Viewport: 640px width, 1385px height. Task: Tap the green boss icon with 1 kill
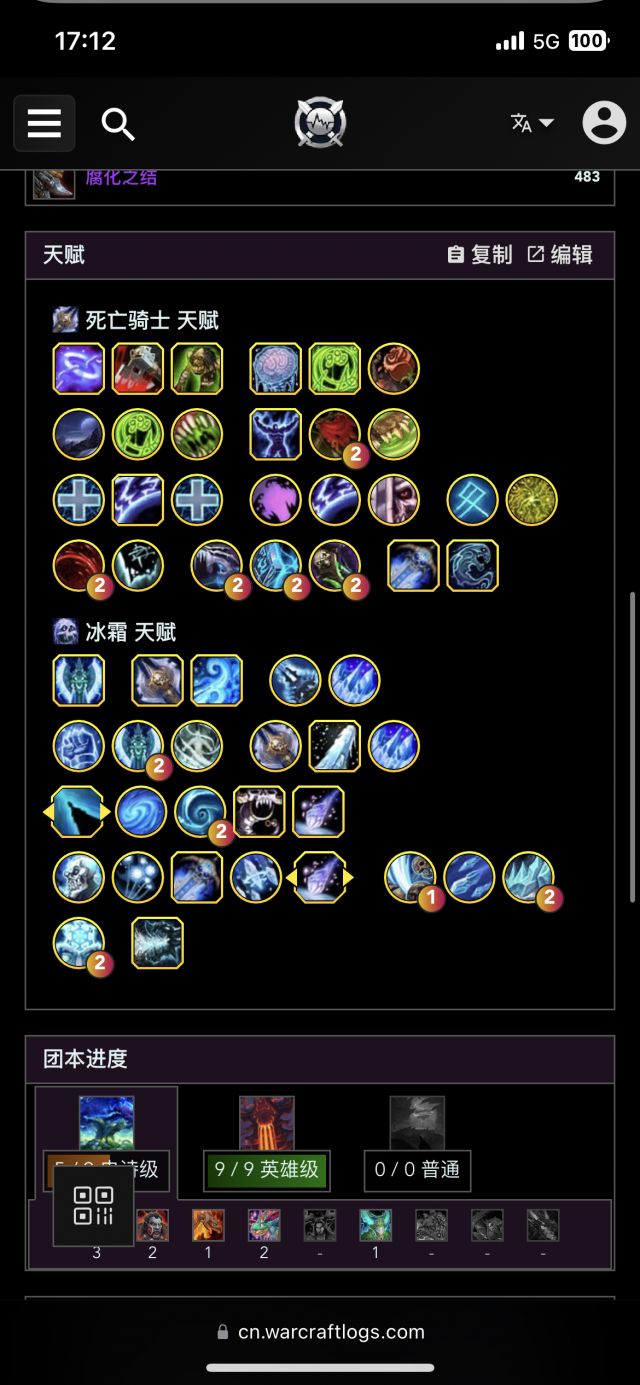[375, 1225]
